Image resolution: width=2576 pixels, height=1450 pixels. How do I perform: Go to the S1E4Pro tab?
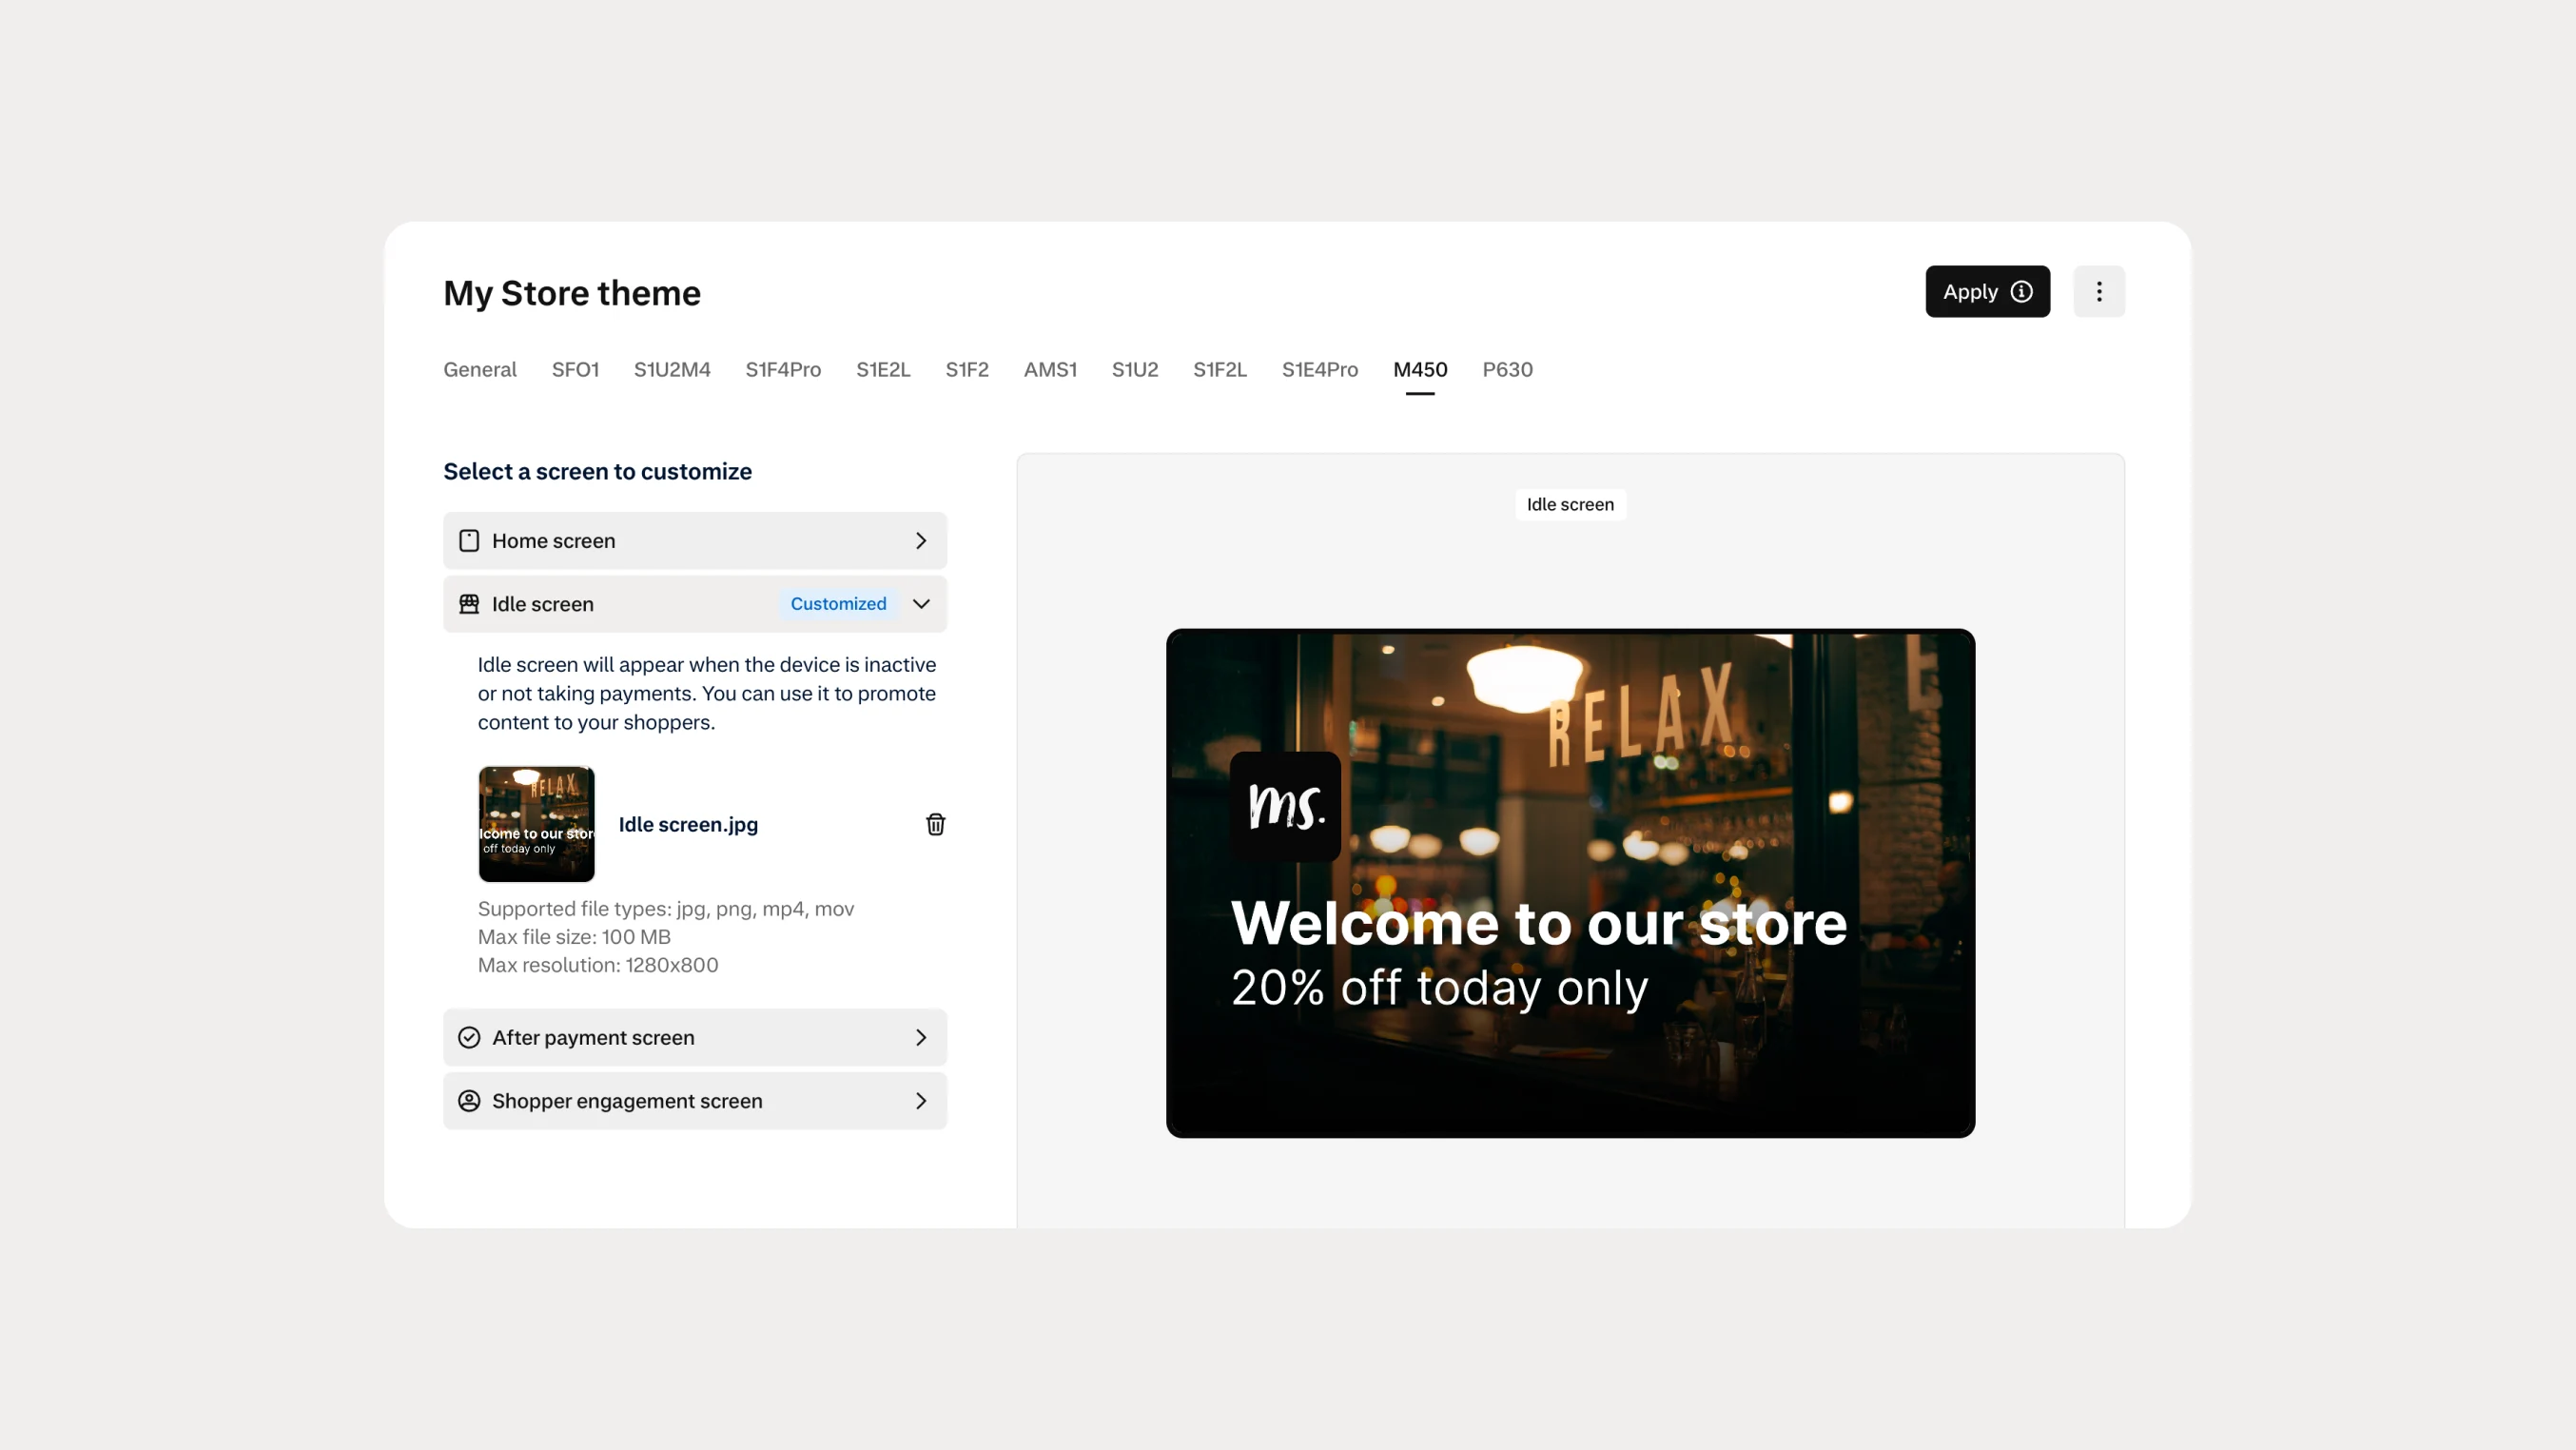tap(1320, 369)
